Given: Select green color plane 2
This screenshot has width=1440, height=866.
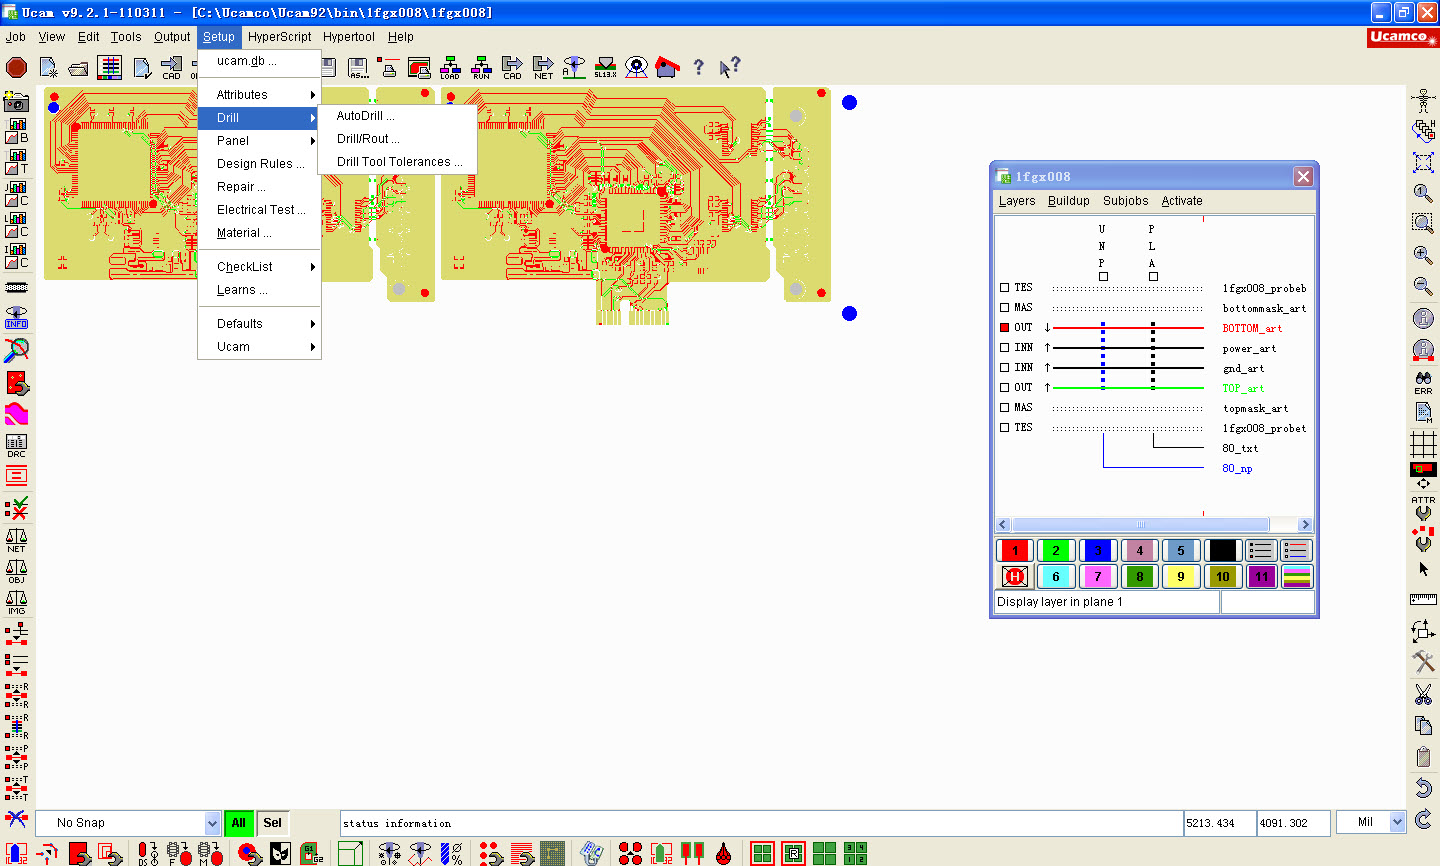Looking at the screenshot, I should coord(1056,550).
